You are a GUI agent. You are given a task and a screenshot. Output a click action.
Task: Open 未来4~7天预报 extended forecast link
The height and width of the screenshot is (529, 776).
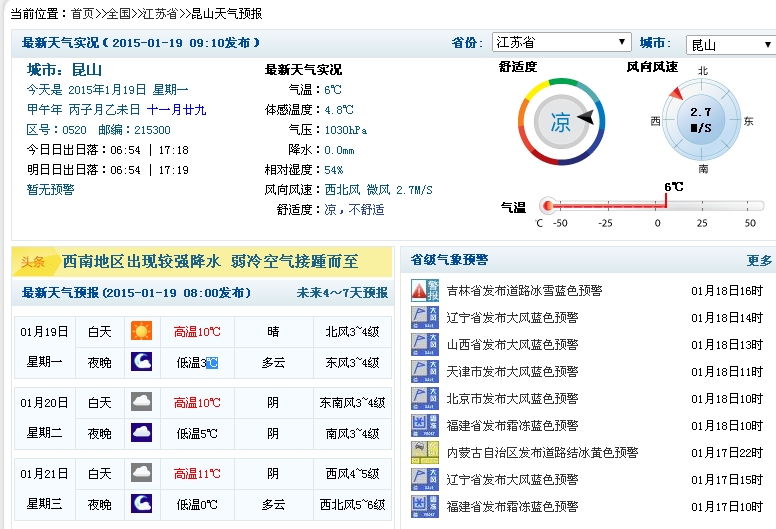341,293
